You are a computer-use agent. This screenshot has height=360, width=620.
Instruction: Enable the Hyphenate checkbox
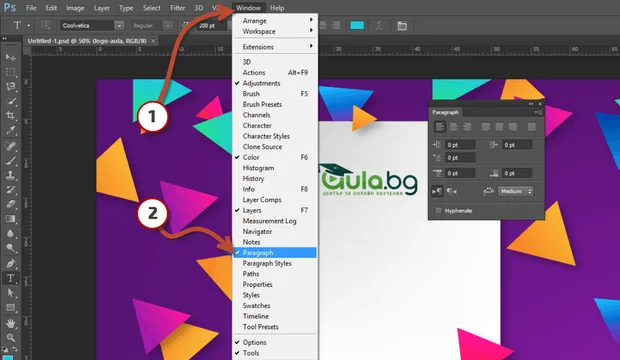(x=438, y=210)
